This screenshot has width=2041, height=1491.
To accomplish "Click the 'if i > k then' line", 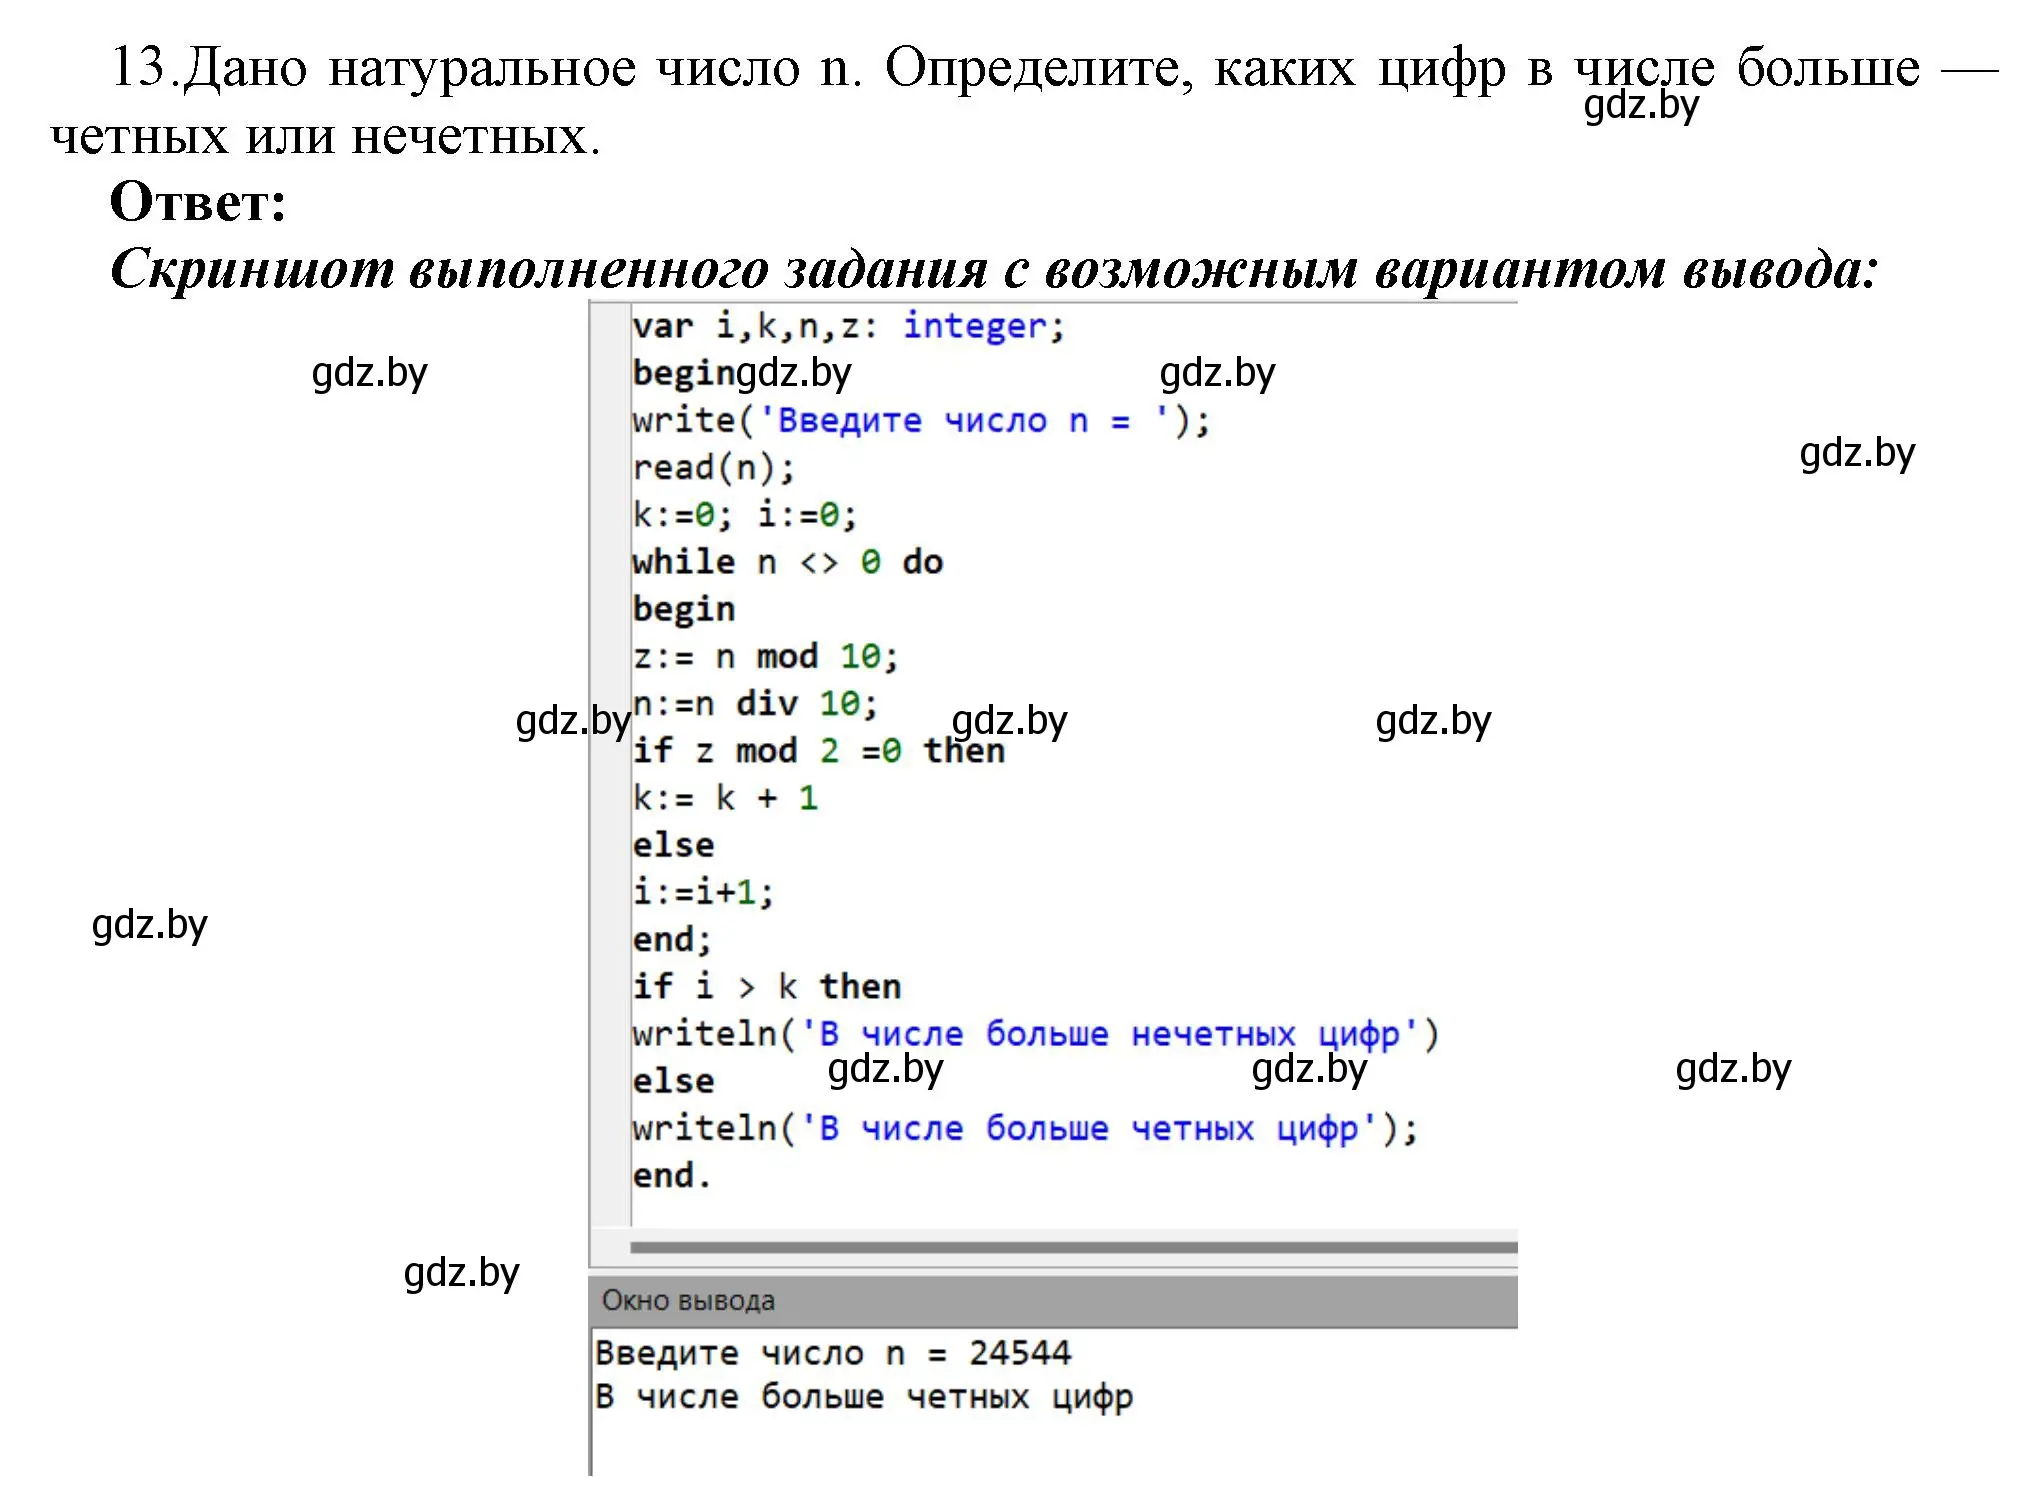I will click(x=767, y=987).
